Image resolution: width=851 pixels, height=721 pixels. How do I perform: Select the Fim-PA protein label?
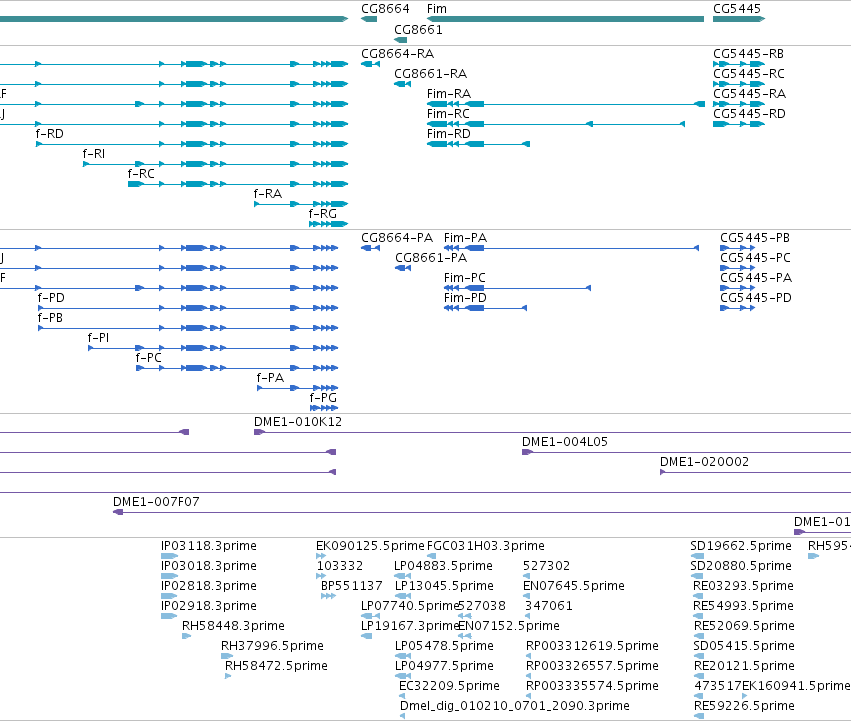tap(466, 238)
